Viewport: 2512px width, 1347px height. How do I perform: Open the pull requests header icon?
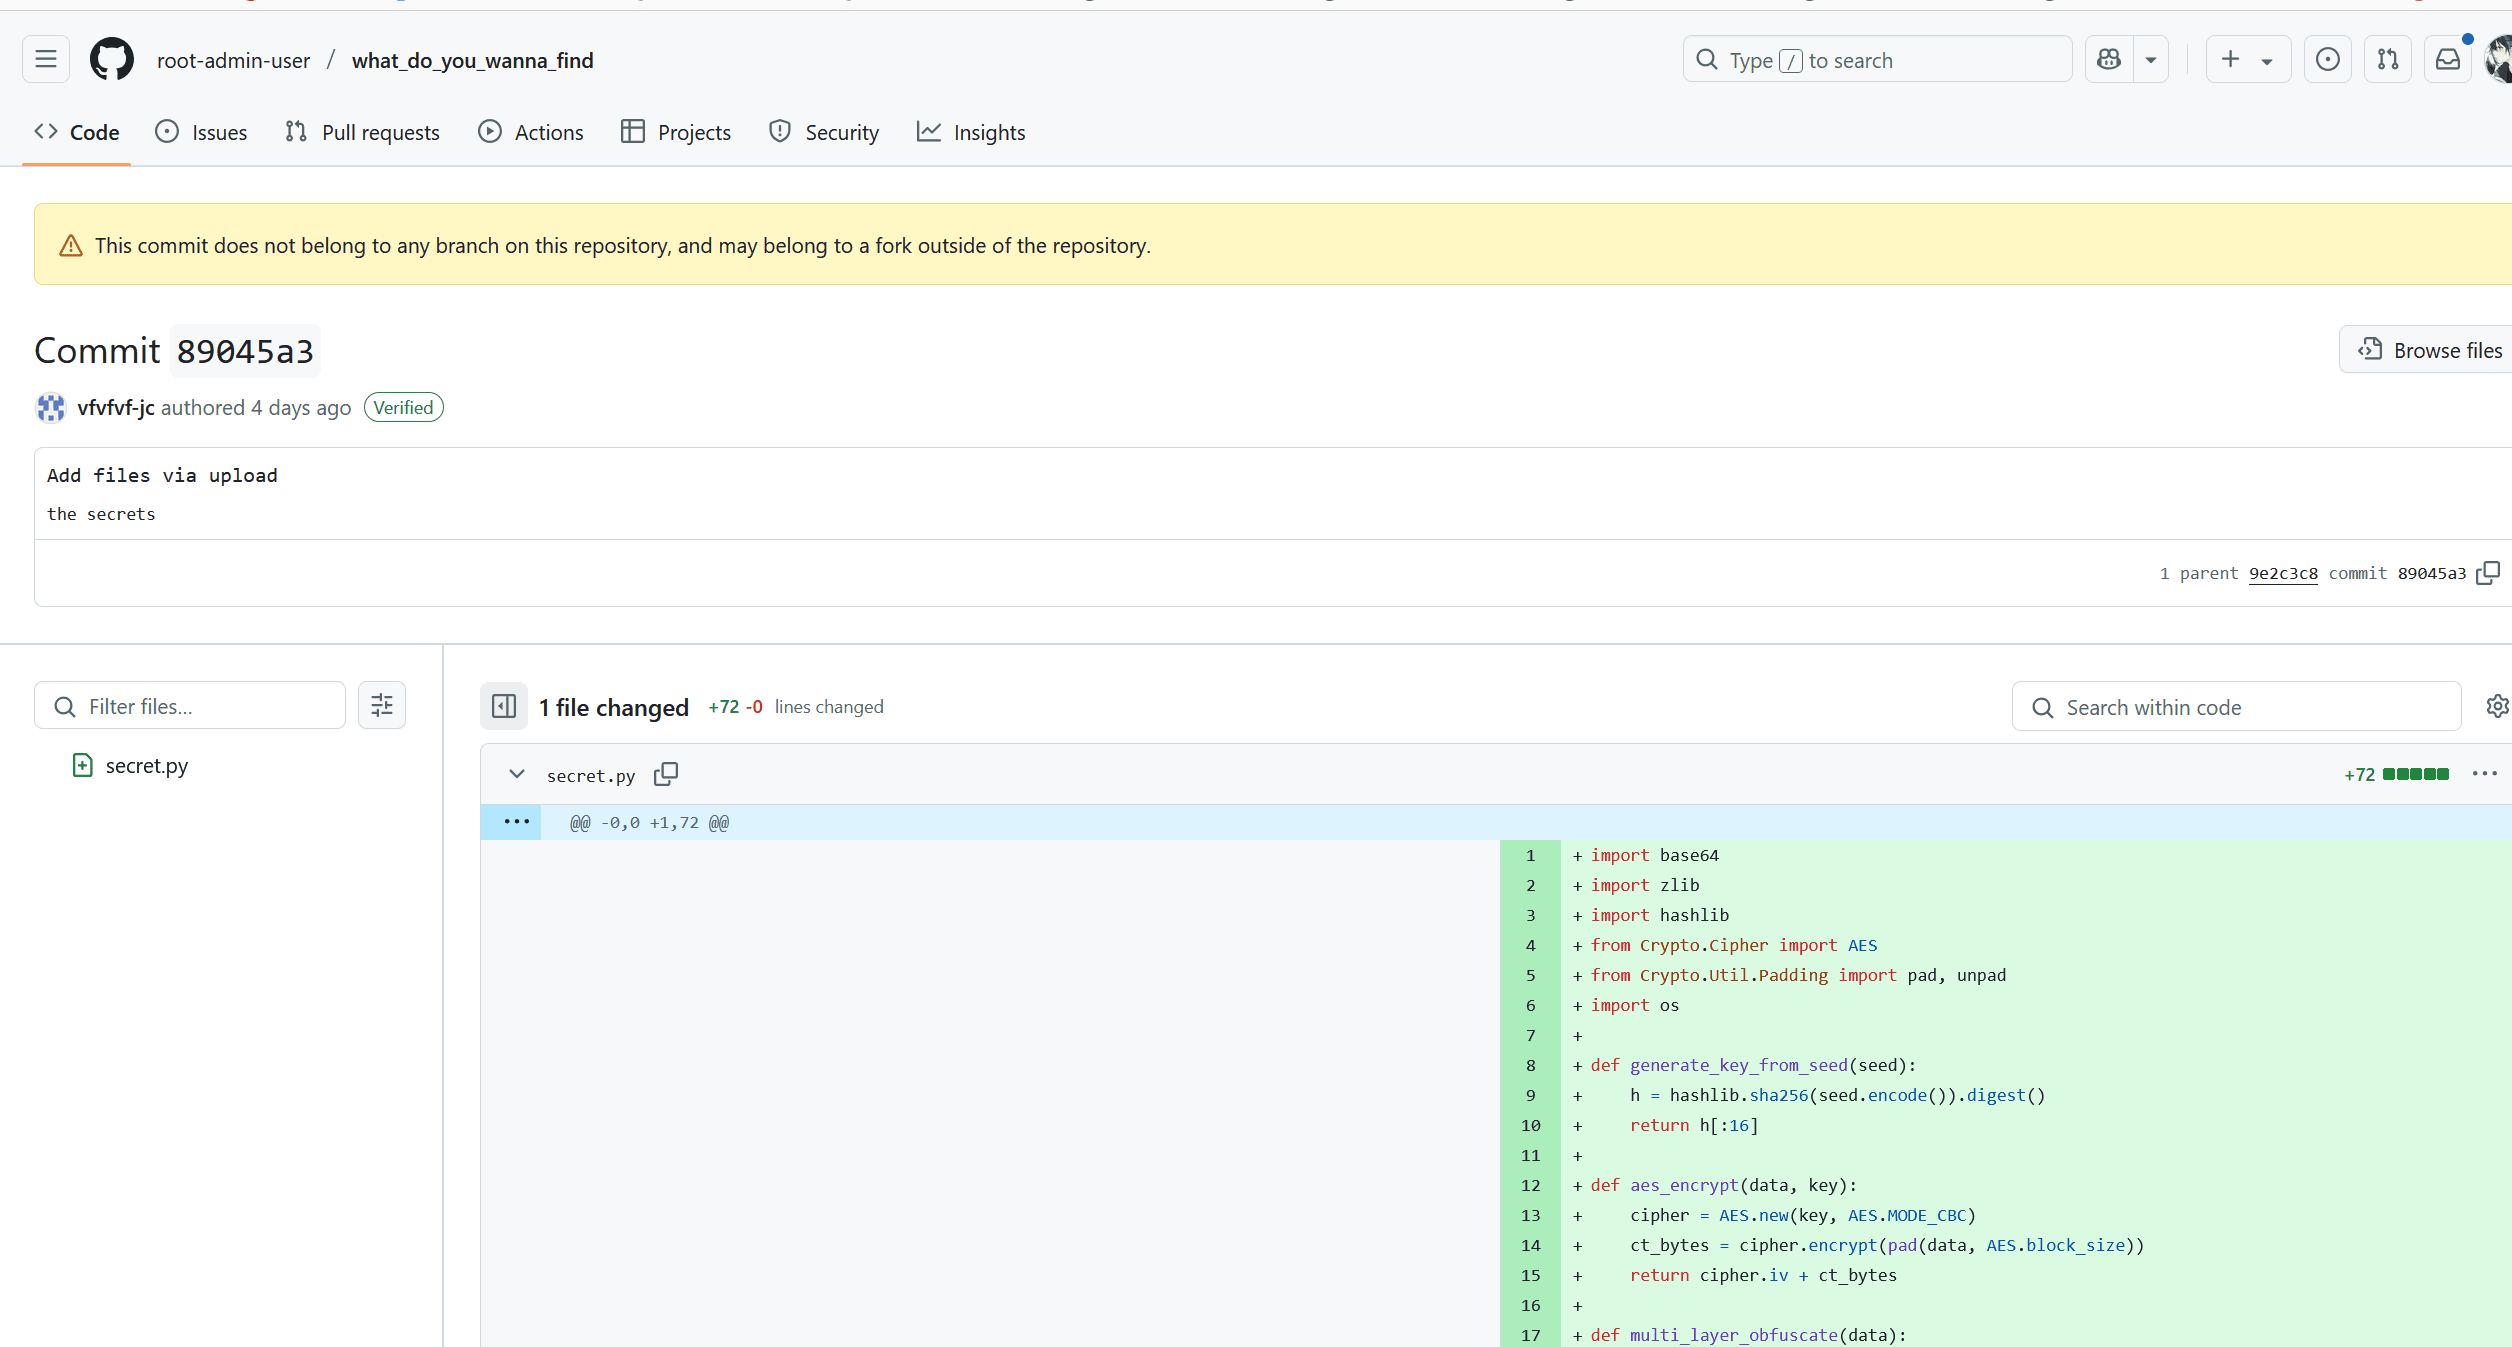(2388, 60)
